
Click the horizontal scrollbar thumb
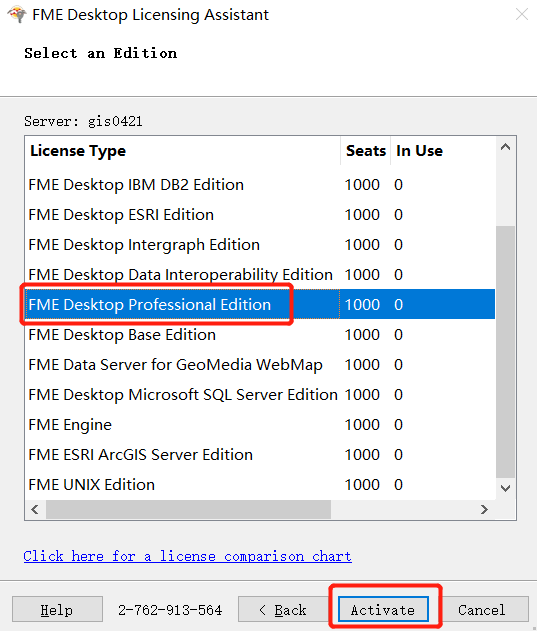188,509
